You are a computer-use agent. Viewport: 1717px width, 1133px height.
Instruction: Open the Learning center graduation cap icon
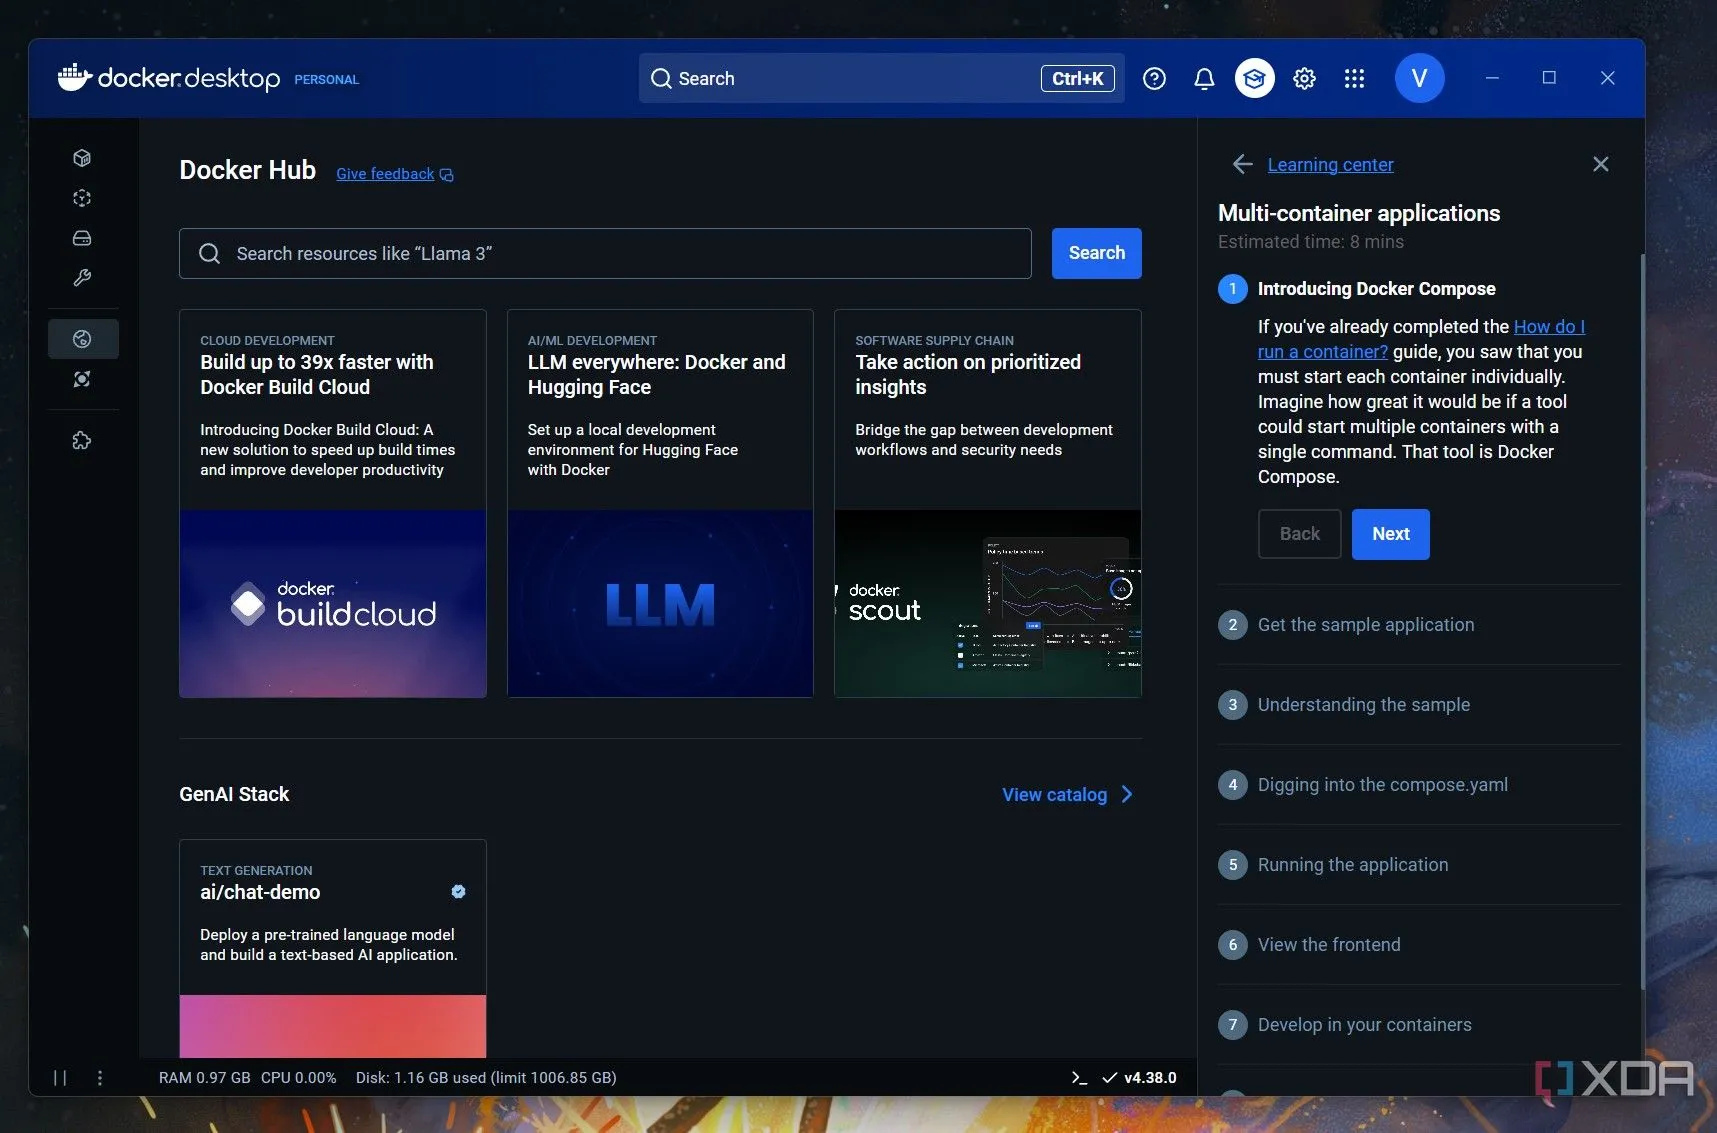(1254, 78)
